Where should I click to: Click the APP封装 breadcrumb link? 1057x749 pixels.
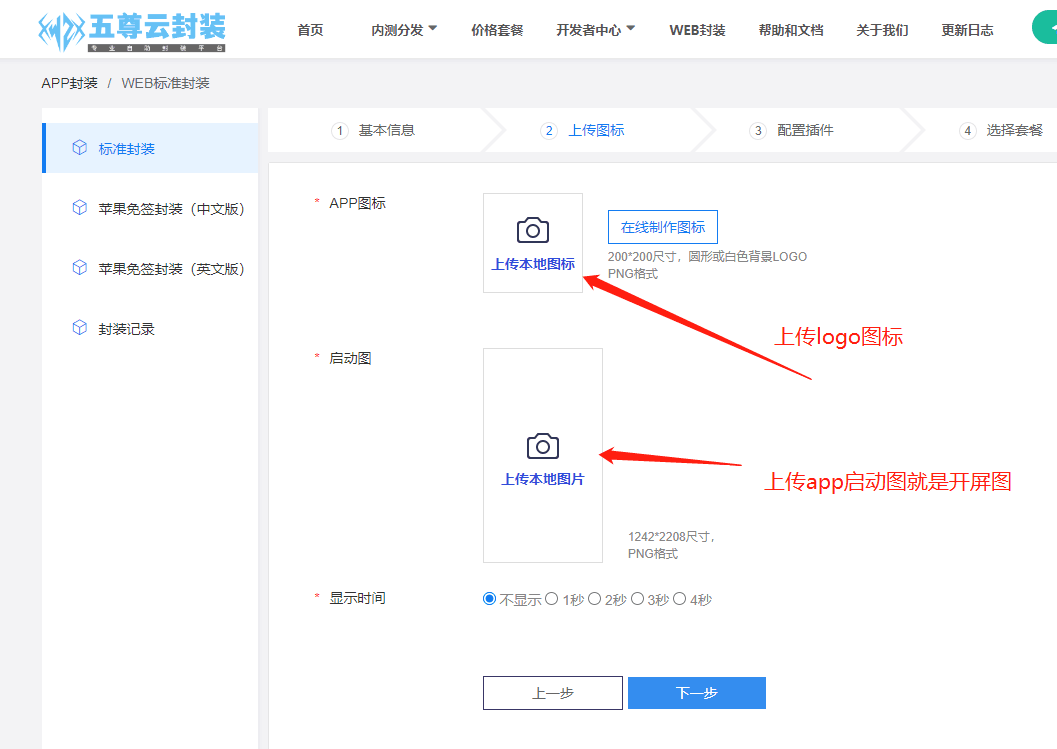69,83
